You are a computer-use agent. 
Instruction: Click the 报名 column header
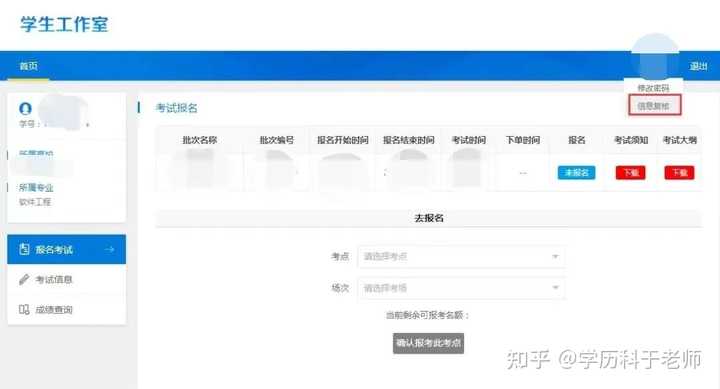pyautogui.click(x=577, y=140)
